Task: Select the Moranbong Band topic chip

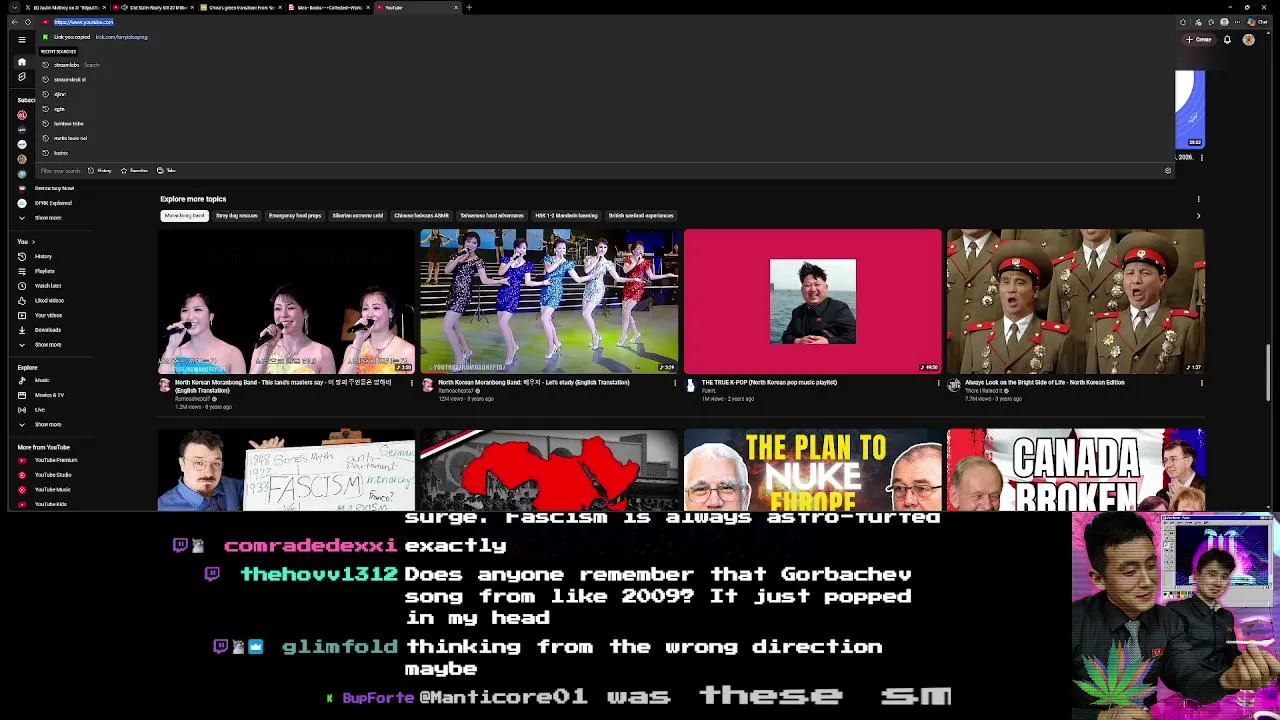Action: (184, 216)
